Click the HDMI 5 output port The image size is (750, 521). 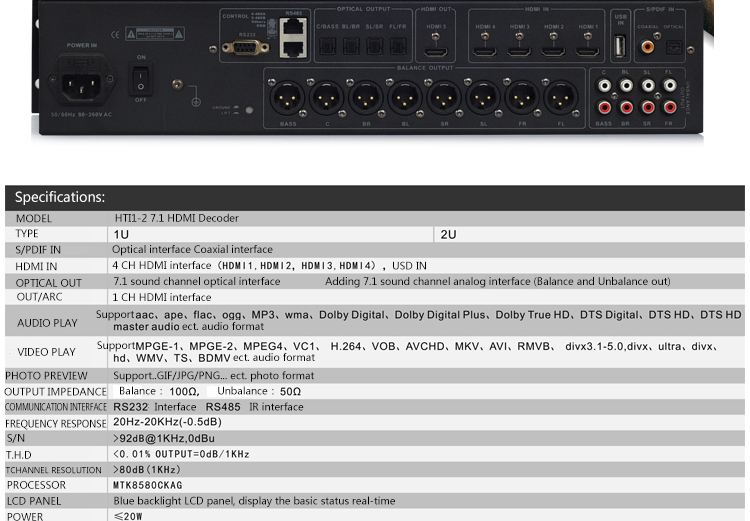coord(436,51)
